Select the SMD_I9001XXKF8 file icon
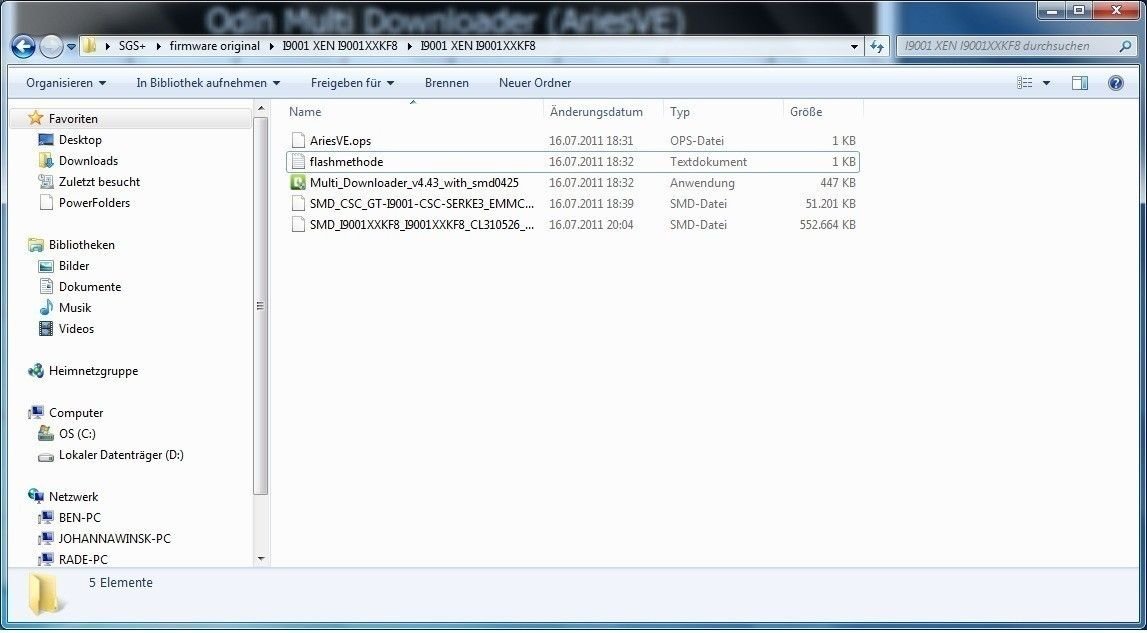This screenshot has width=1147, height=633. 298,225
